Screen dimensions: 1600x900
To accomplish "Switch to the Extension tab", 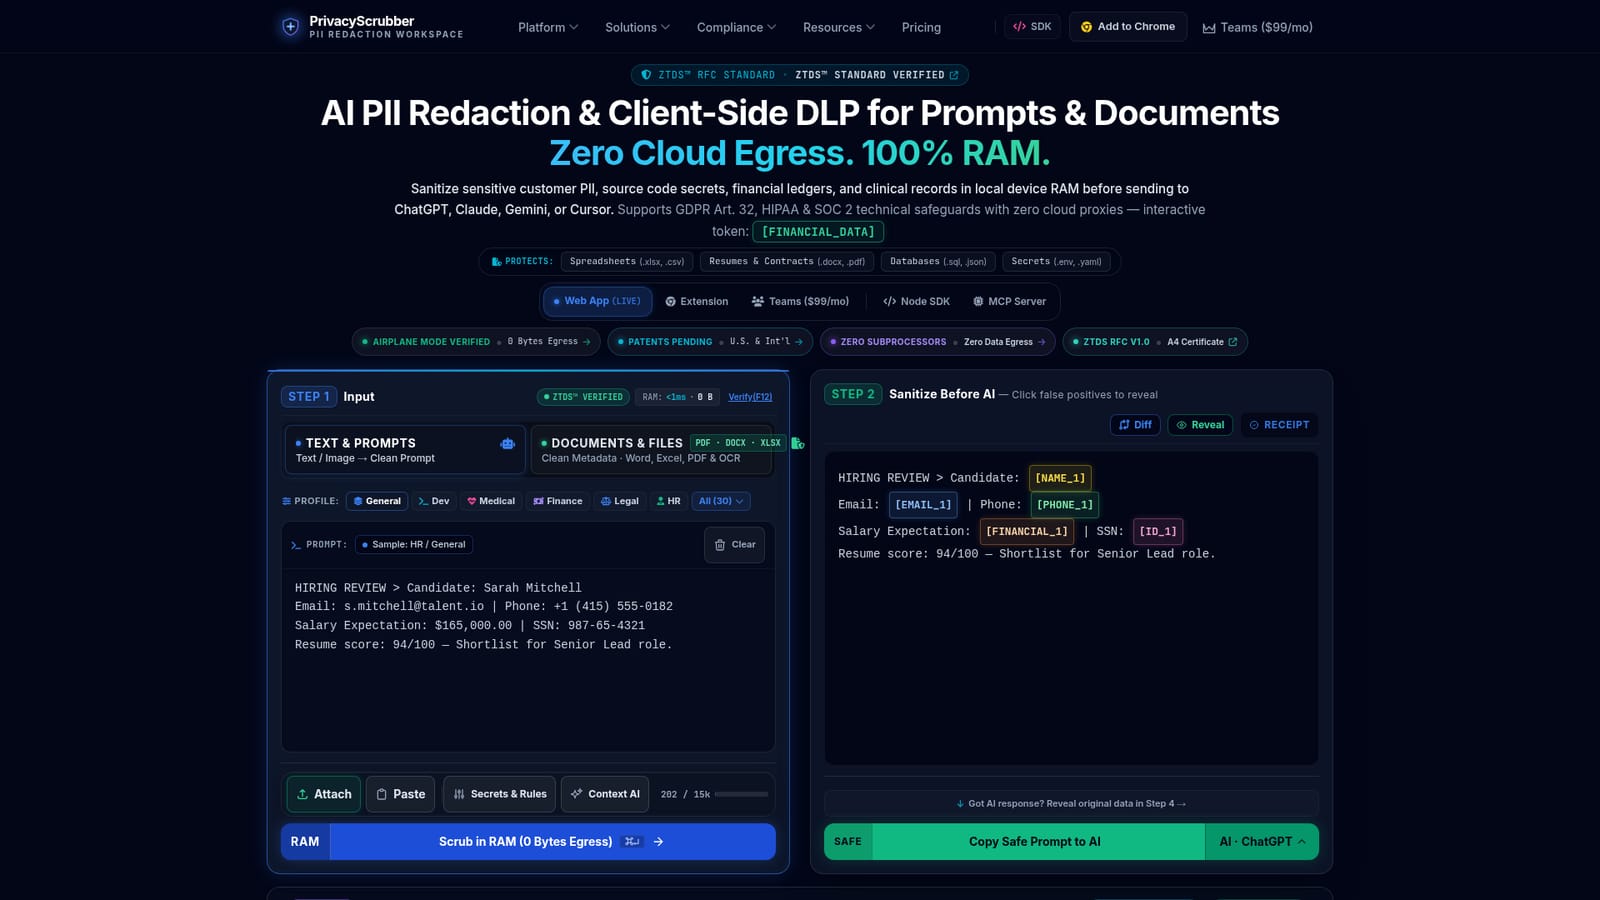I will click(697, 301).
